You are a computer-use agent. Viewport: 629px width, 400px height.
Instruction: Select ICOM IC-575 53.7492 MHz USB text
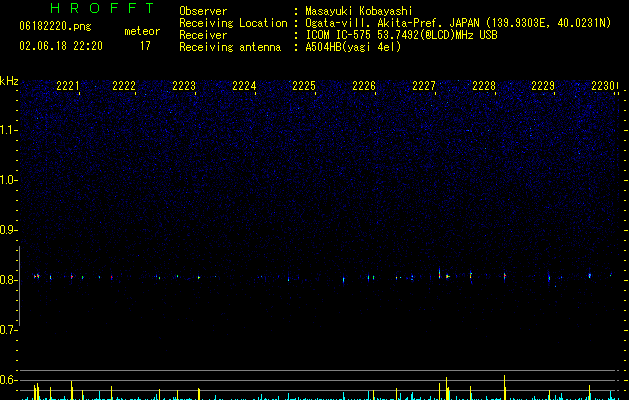(401, 35)
